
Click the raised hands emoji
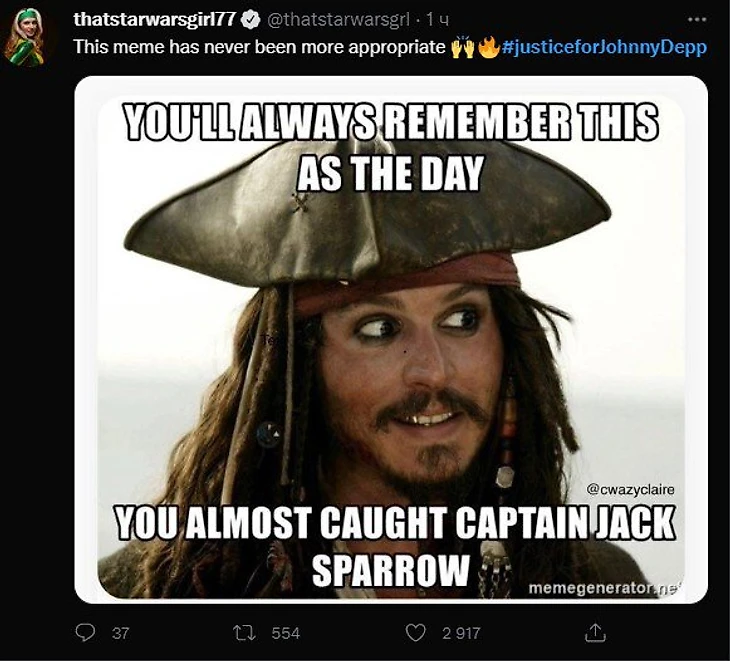[x=462, y=47]
